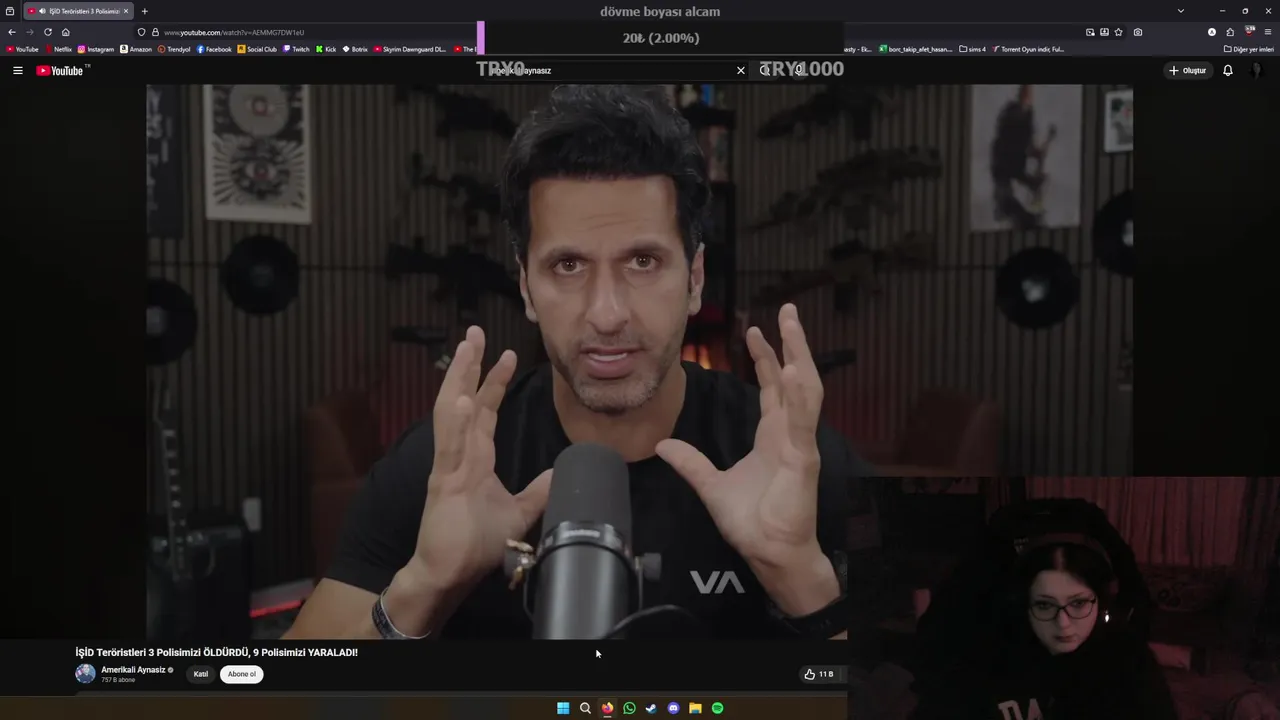This screenshot has width=1280, height=720.
Task: View site padlock security info
Action: click(155, 32)
